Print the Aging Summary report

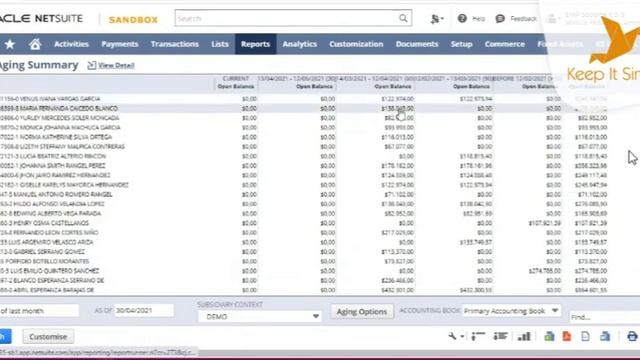(x=632, y=336)
